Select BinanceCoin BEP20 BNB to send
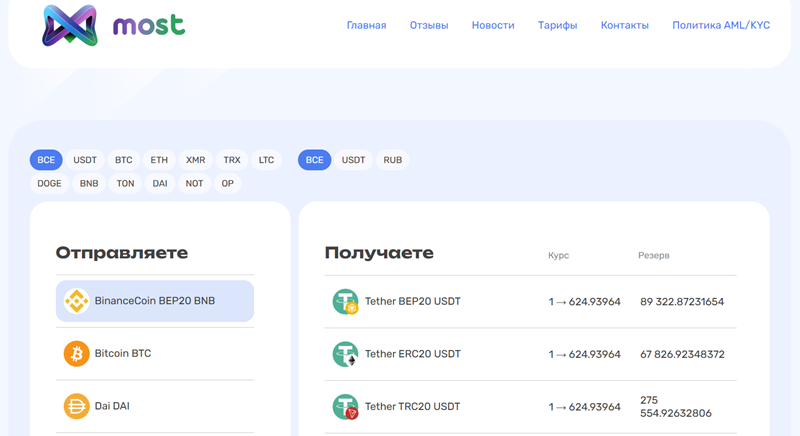Image resolution: width=800 pixels, height=436 pixels. point(155,301)
